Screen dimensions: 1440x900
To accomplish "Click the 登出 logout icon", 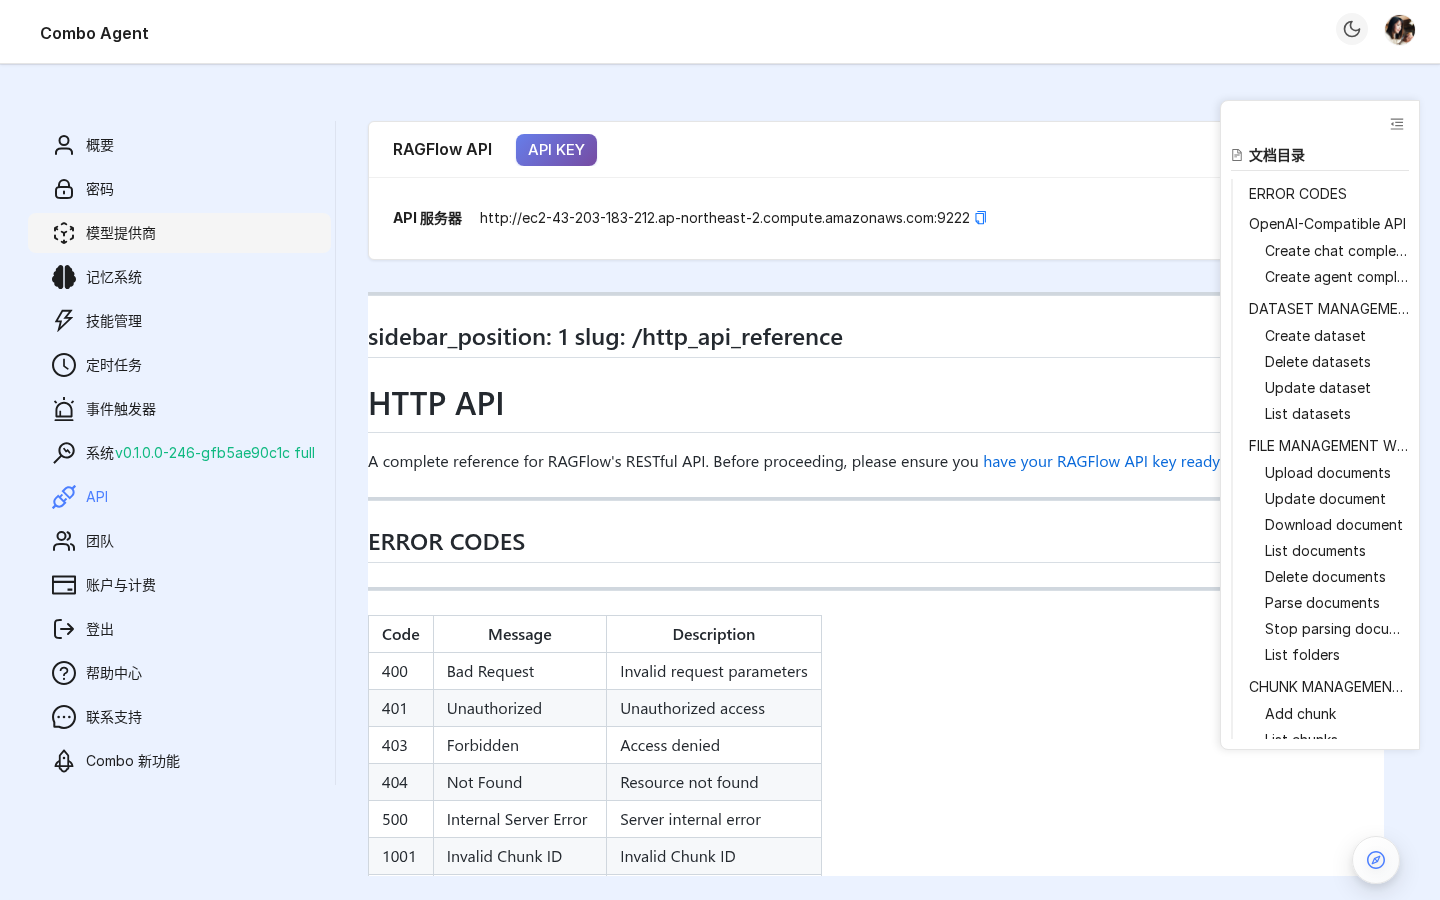I will click(x=64, y=629).
